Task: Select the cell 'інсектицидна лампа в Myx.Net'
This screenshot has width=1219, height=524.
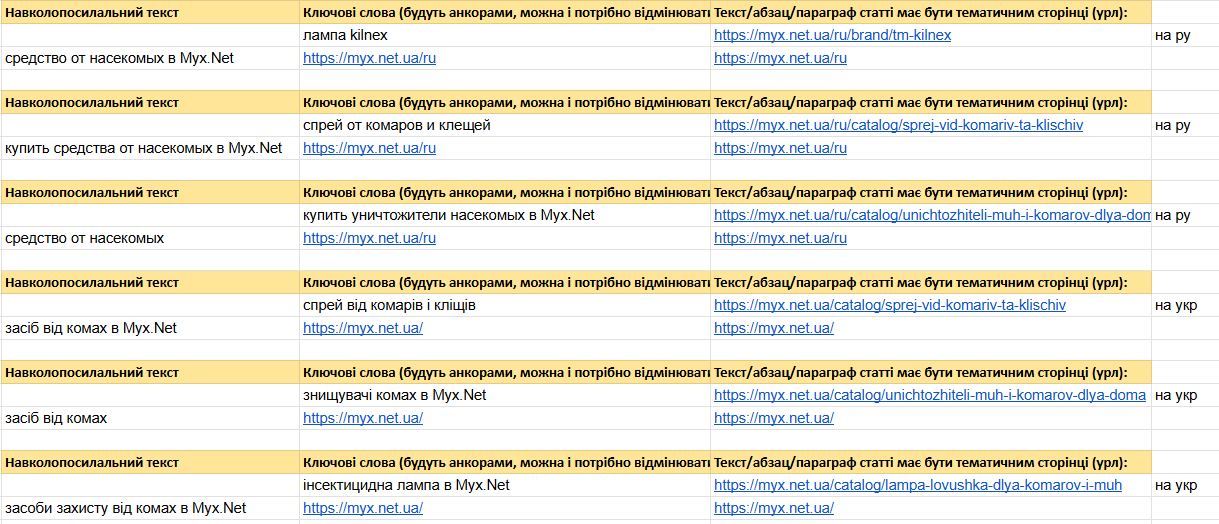Action: point(505,485)
